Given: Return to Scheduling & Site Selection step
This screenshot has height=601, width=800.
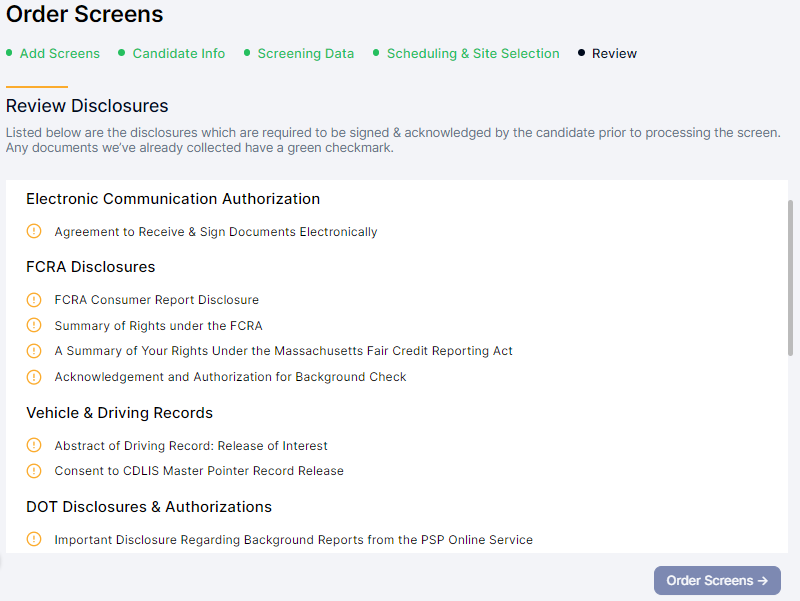Looking at the screenshot, I should point(473,54).
